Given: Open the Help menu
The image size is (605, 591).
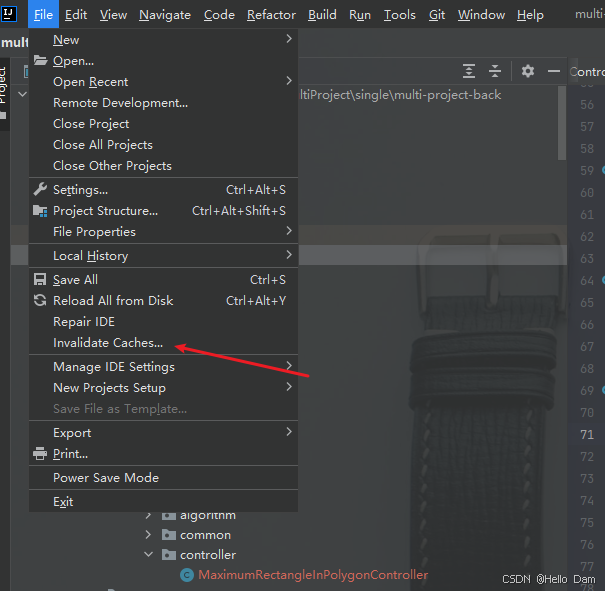Looking at the screenshot, I should (x=530, y=15).
